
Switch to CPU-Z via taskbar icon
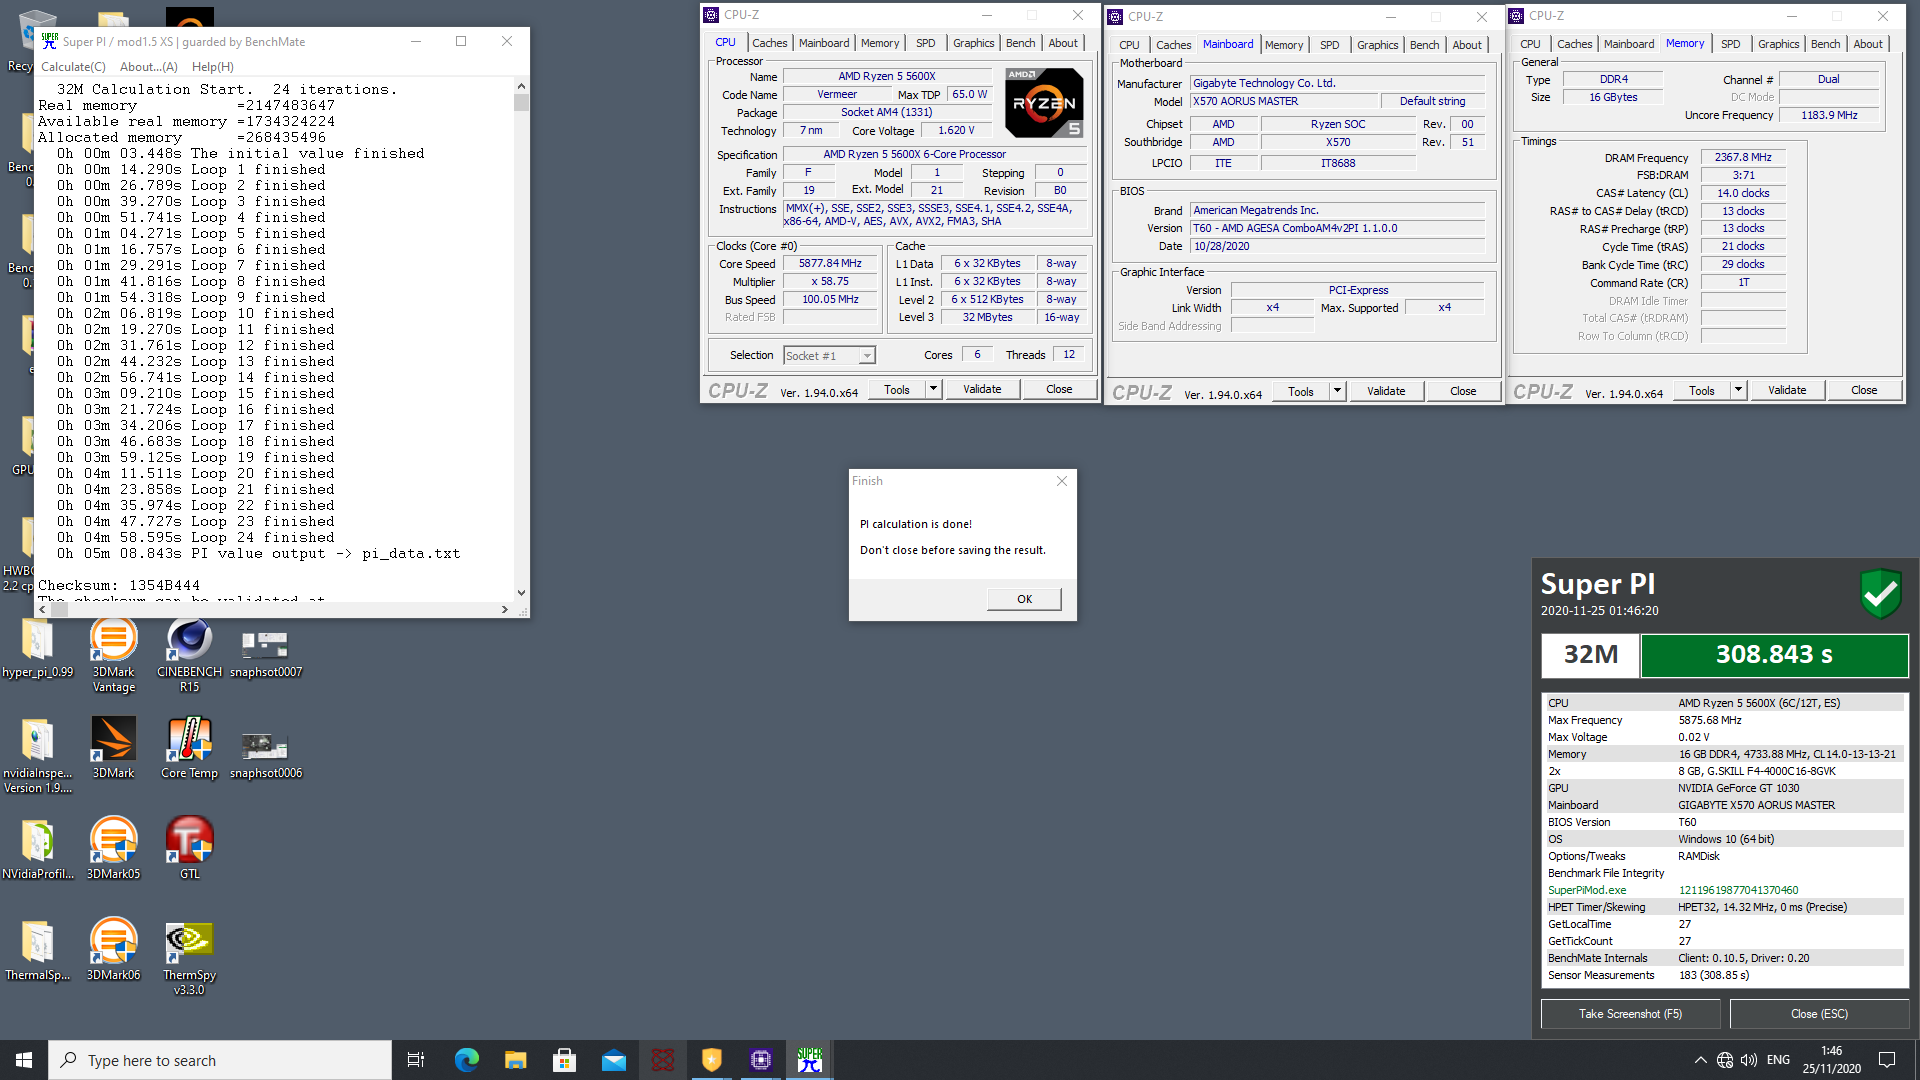point(761,1060)
